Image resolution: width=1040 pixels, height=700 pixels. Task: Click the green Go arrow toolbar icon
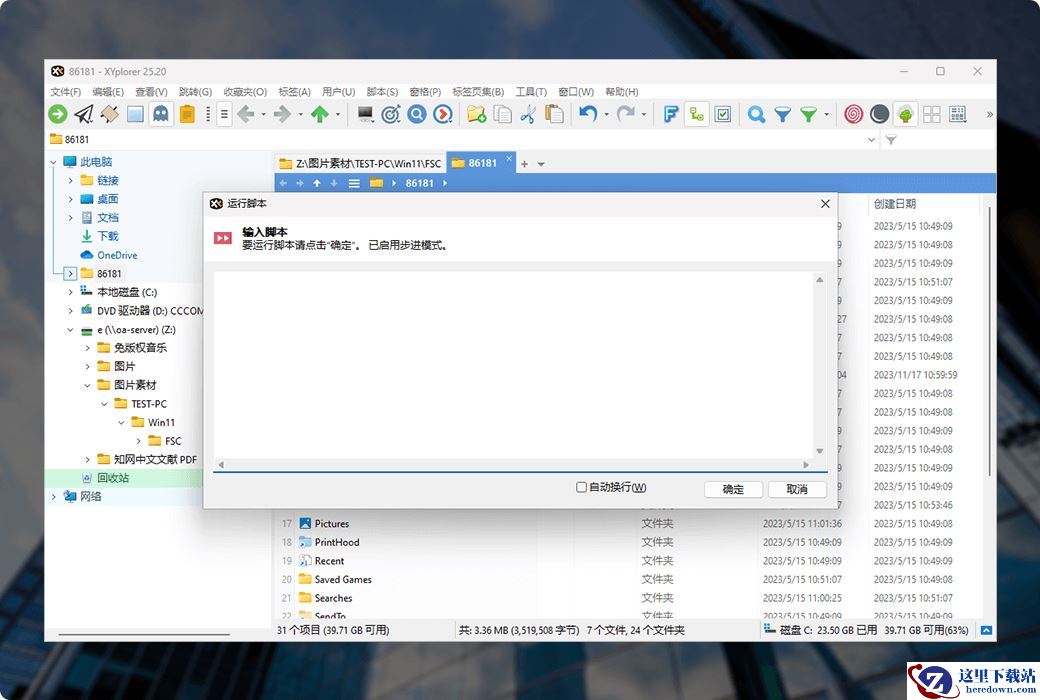coord(58,115)
